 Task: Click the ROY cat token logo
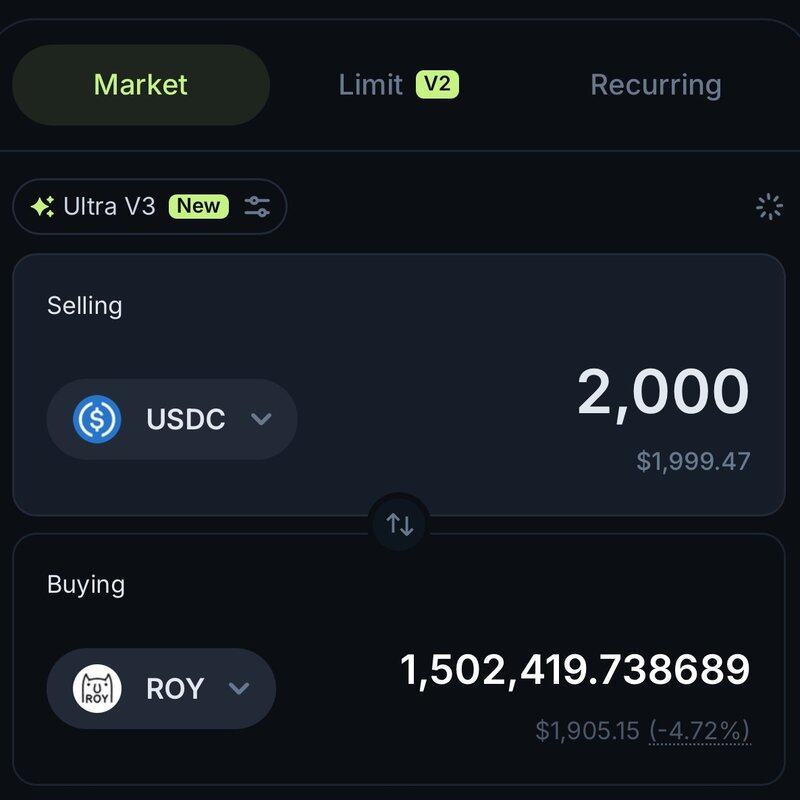pos(97,689)
